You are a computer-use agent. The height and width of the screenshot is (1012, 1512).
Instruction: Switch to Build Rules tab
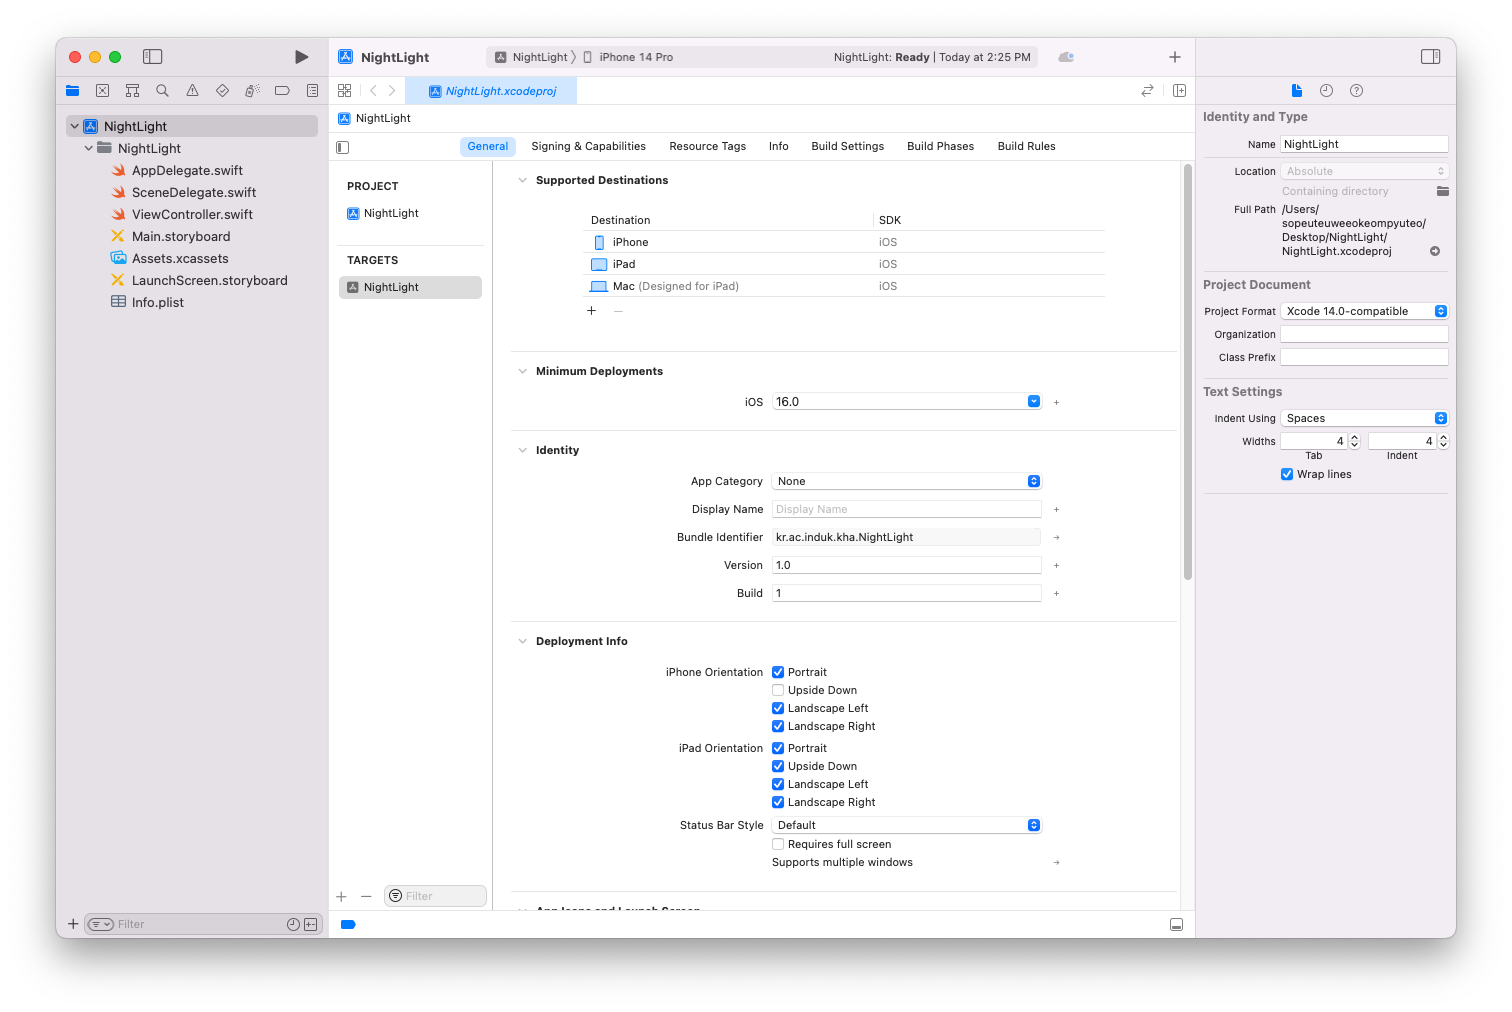click(1026, 147)
